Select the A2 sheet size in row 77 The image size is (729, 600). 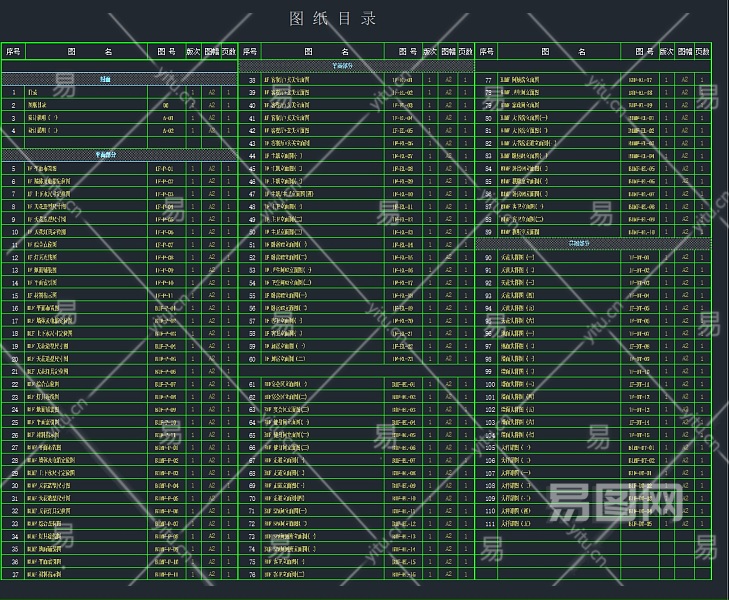pos(684,80)
